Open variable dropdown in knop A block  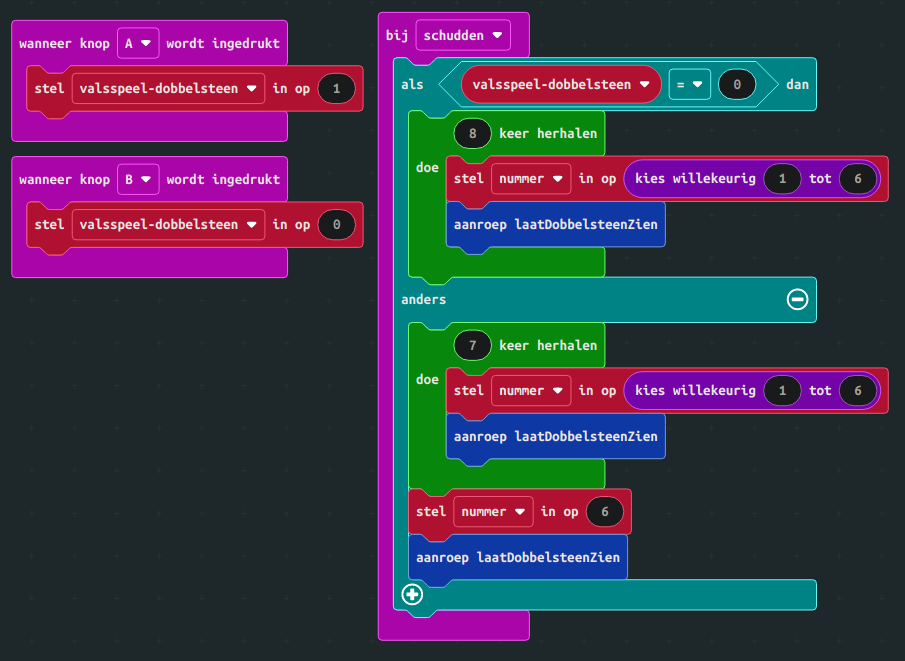[x=168, y=89]
